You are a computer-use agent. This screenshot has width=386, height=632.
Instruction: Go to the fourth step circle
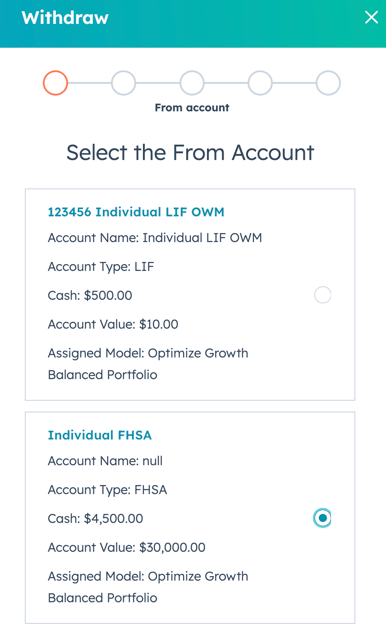[260, 83]
